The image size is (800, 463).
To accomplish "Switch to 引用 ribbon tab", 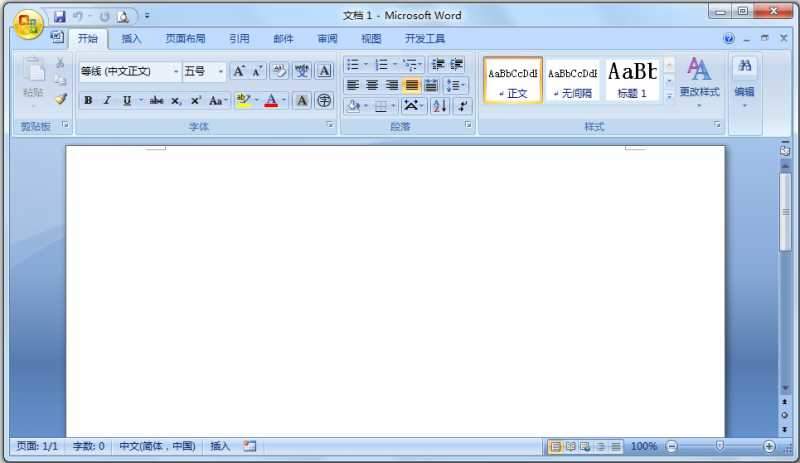I will click(239, 39).
